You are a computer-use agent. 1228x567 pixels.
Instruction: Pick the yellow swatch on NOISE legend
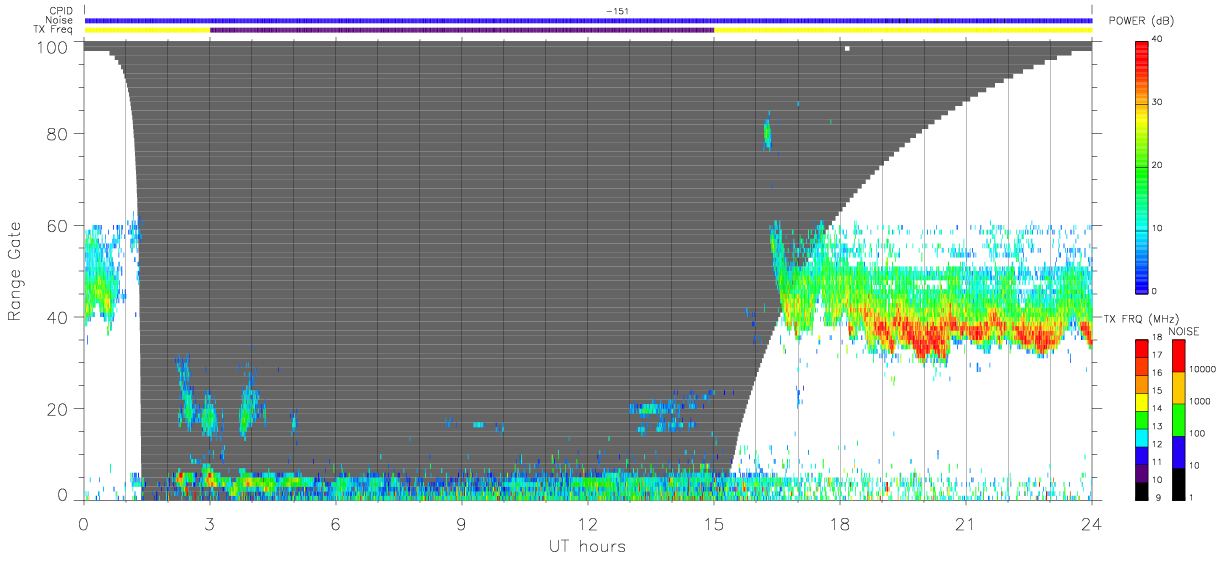point(1178,388)
